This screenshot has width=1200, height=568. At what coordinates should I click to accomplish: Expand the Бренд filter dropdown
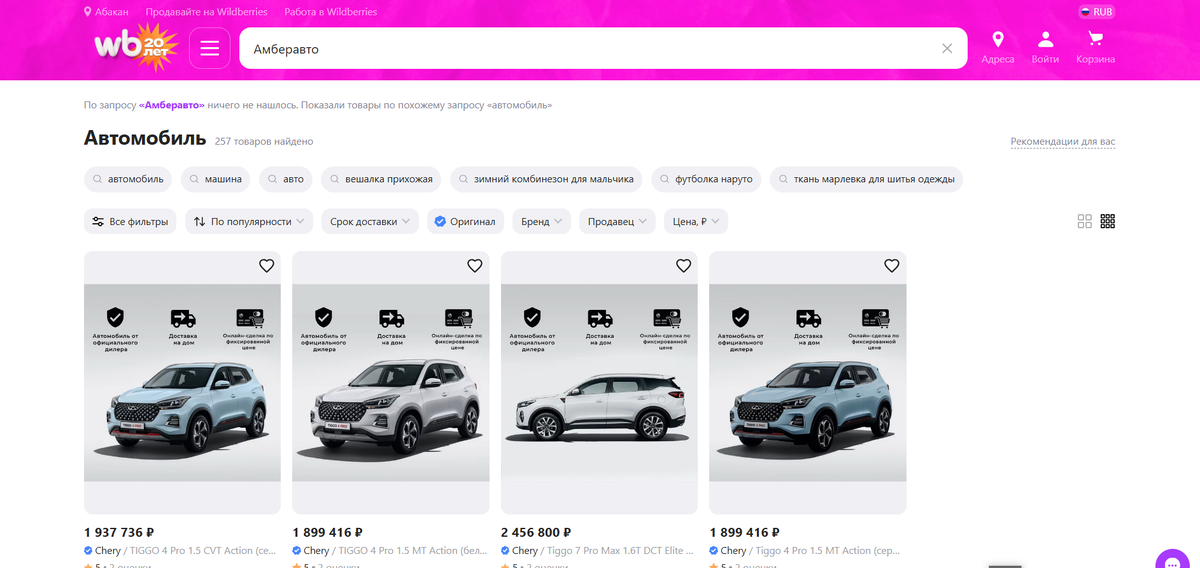tap(541, 221)
